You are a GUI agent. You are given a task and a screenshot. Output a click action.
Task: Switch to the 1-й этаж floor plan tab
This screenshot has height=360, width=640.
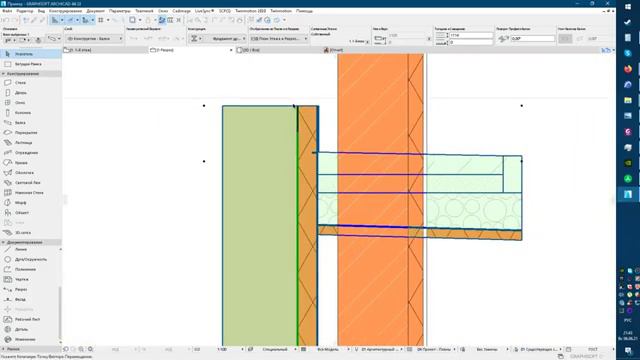tap(105, 50)
